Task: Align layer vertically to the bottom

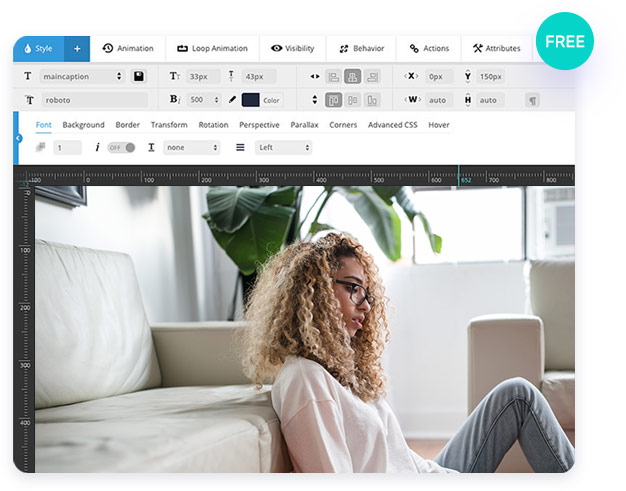Action: click(372, 100)
